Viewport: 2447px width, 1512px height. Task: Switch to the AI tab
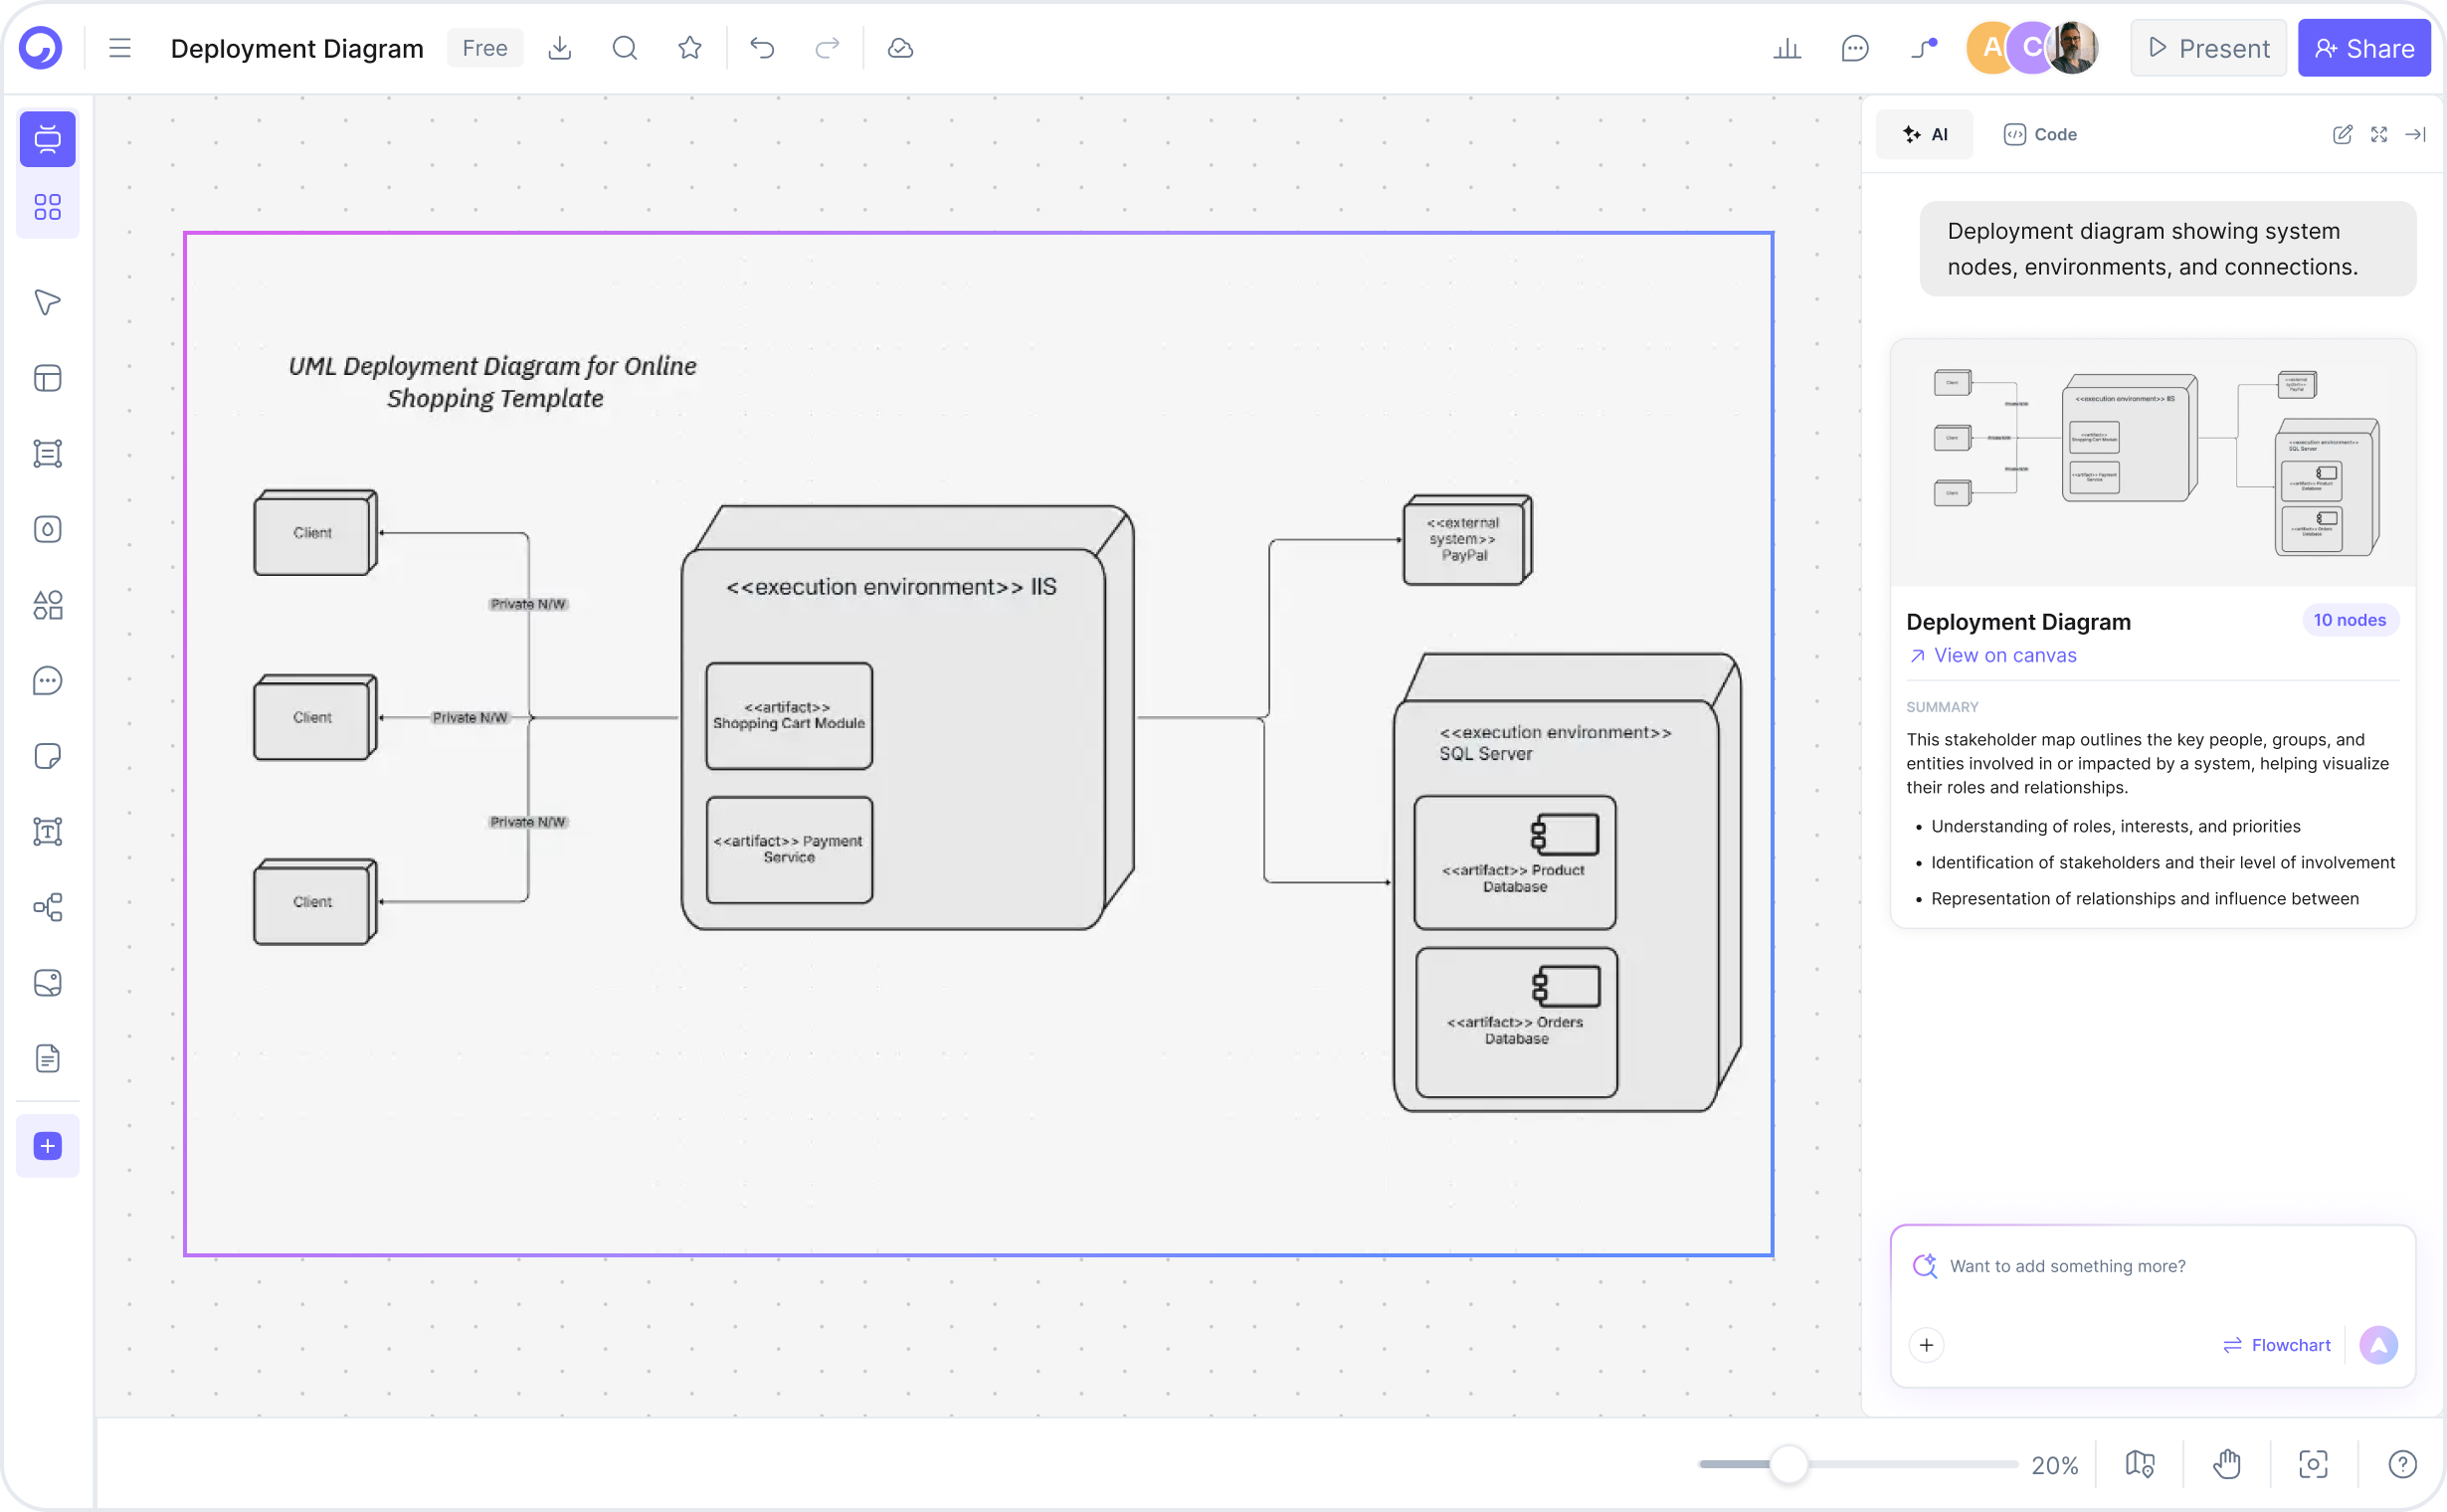1925,134
